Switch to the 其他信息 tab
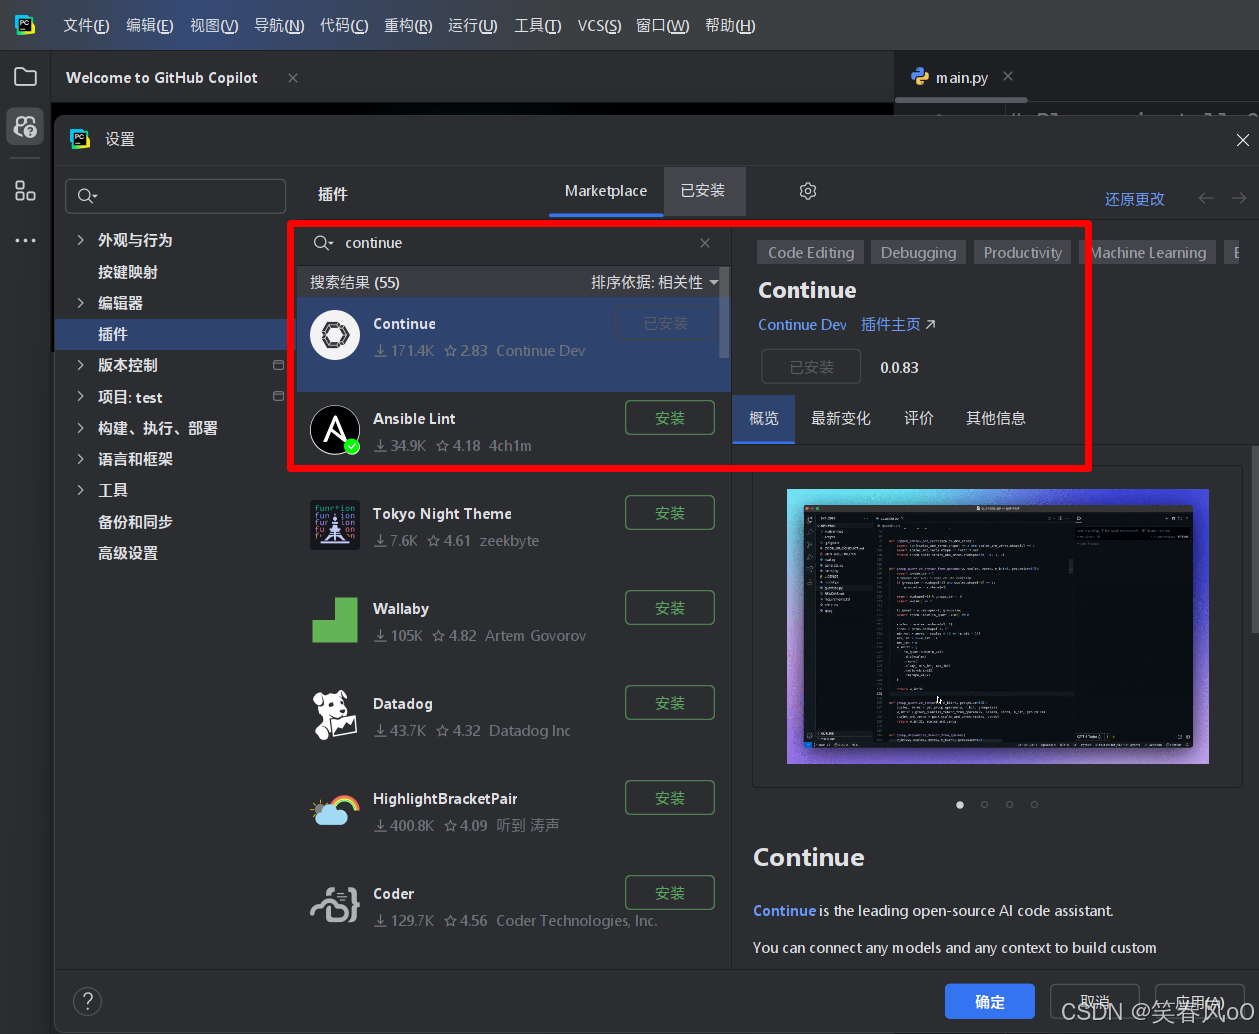This screenshot has height=1034, width=1259. pyautogui.click(x=996, y=418)
